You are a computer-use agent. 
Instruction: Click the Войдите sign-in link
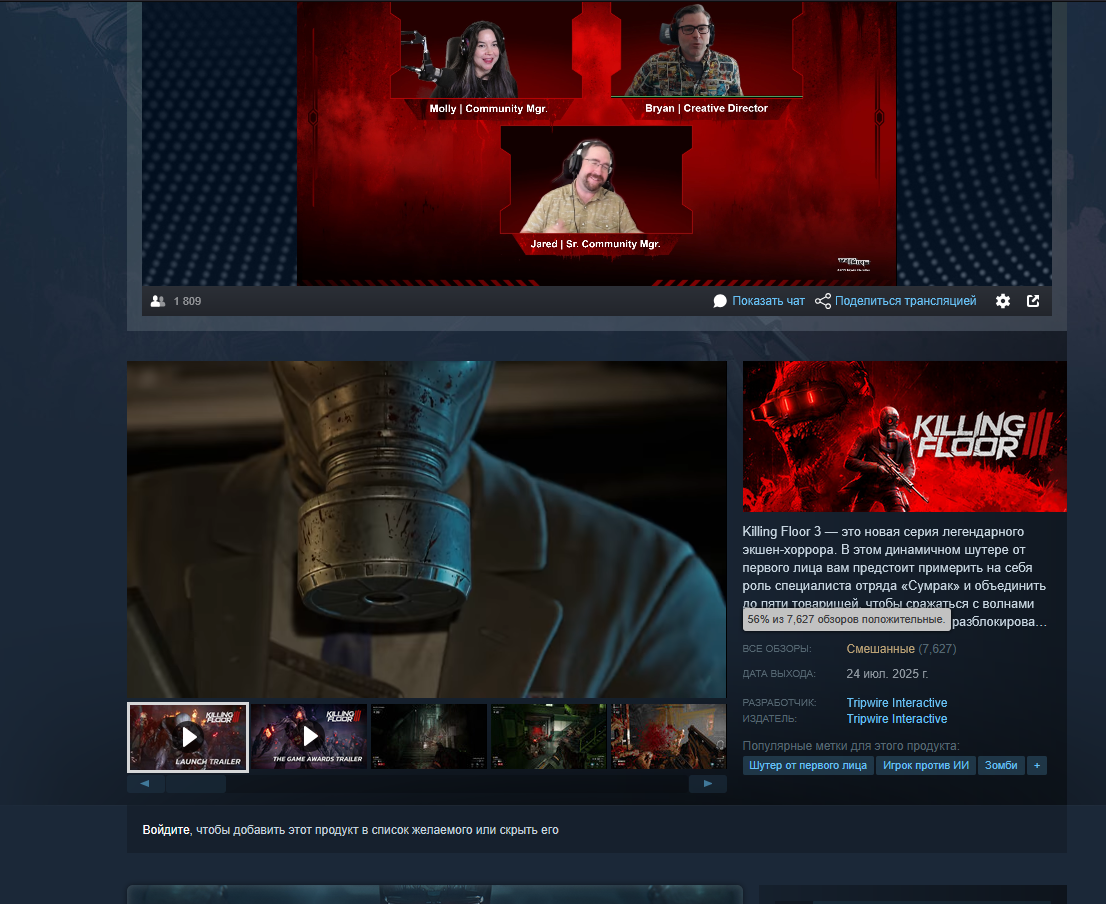[166, 830]
